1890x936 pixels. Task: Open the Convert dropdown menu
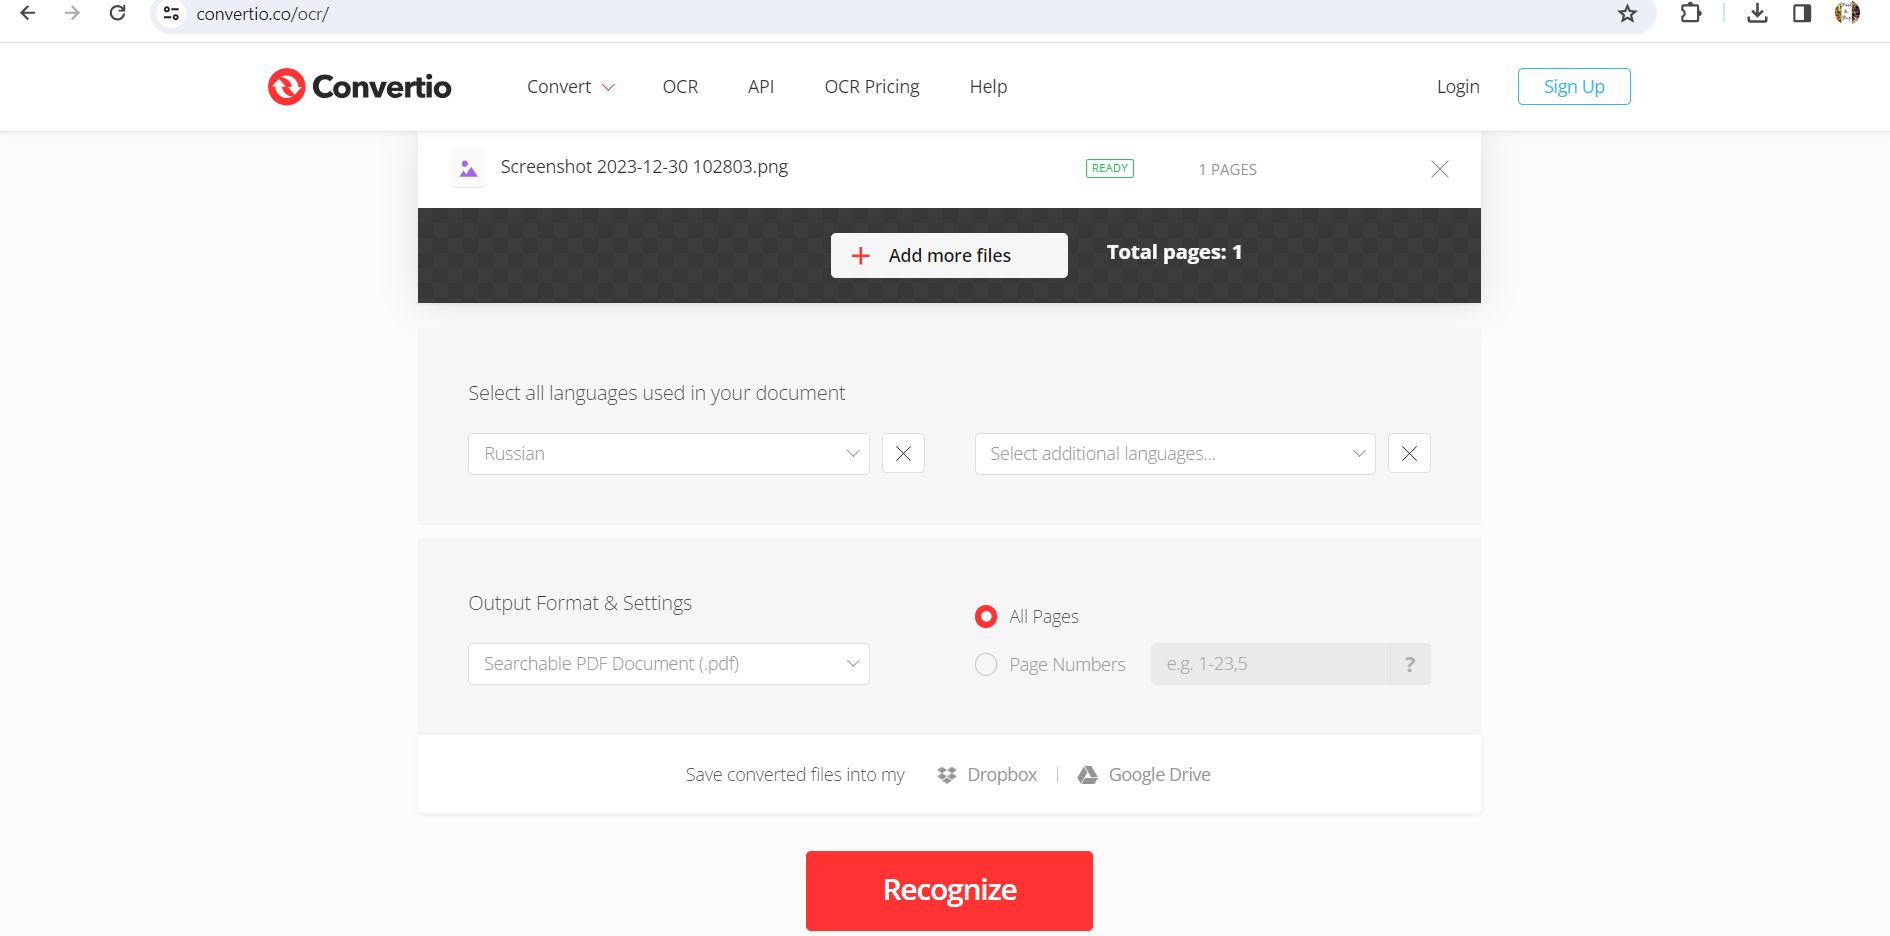(569, 86)
